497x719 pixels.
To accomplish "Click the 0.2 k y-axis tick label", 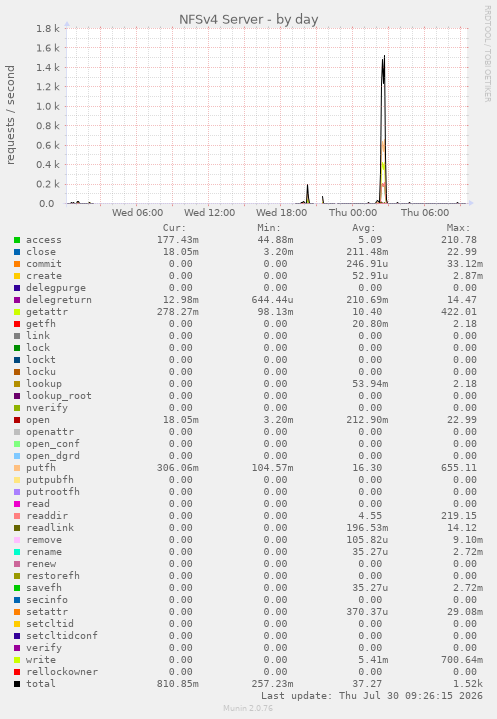I will [48, 184].
